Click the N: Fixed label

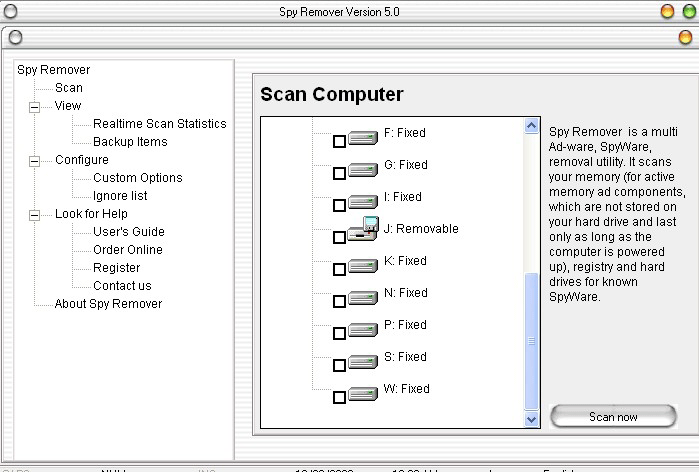pos(406,293)
